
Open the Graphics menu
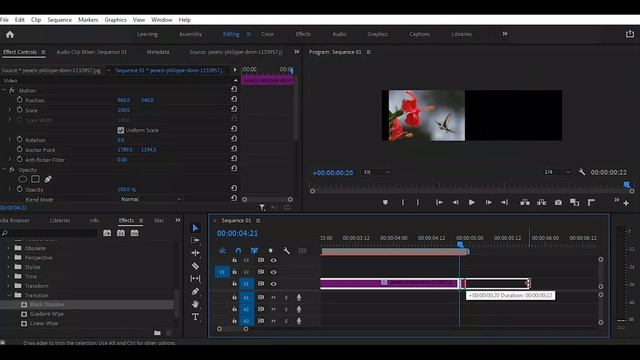pyautogui.click(x=116, y=20)
